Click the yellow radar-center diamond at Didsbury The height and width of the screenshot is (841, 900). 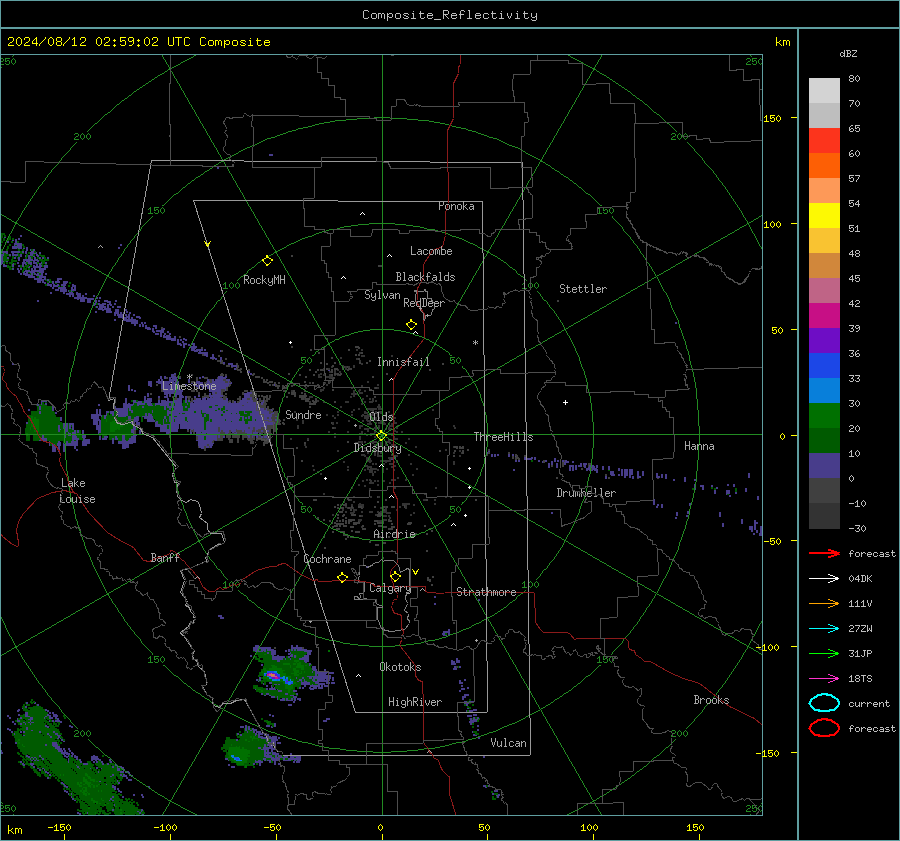tap(382, 435)
